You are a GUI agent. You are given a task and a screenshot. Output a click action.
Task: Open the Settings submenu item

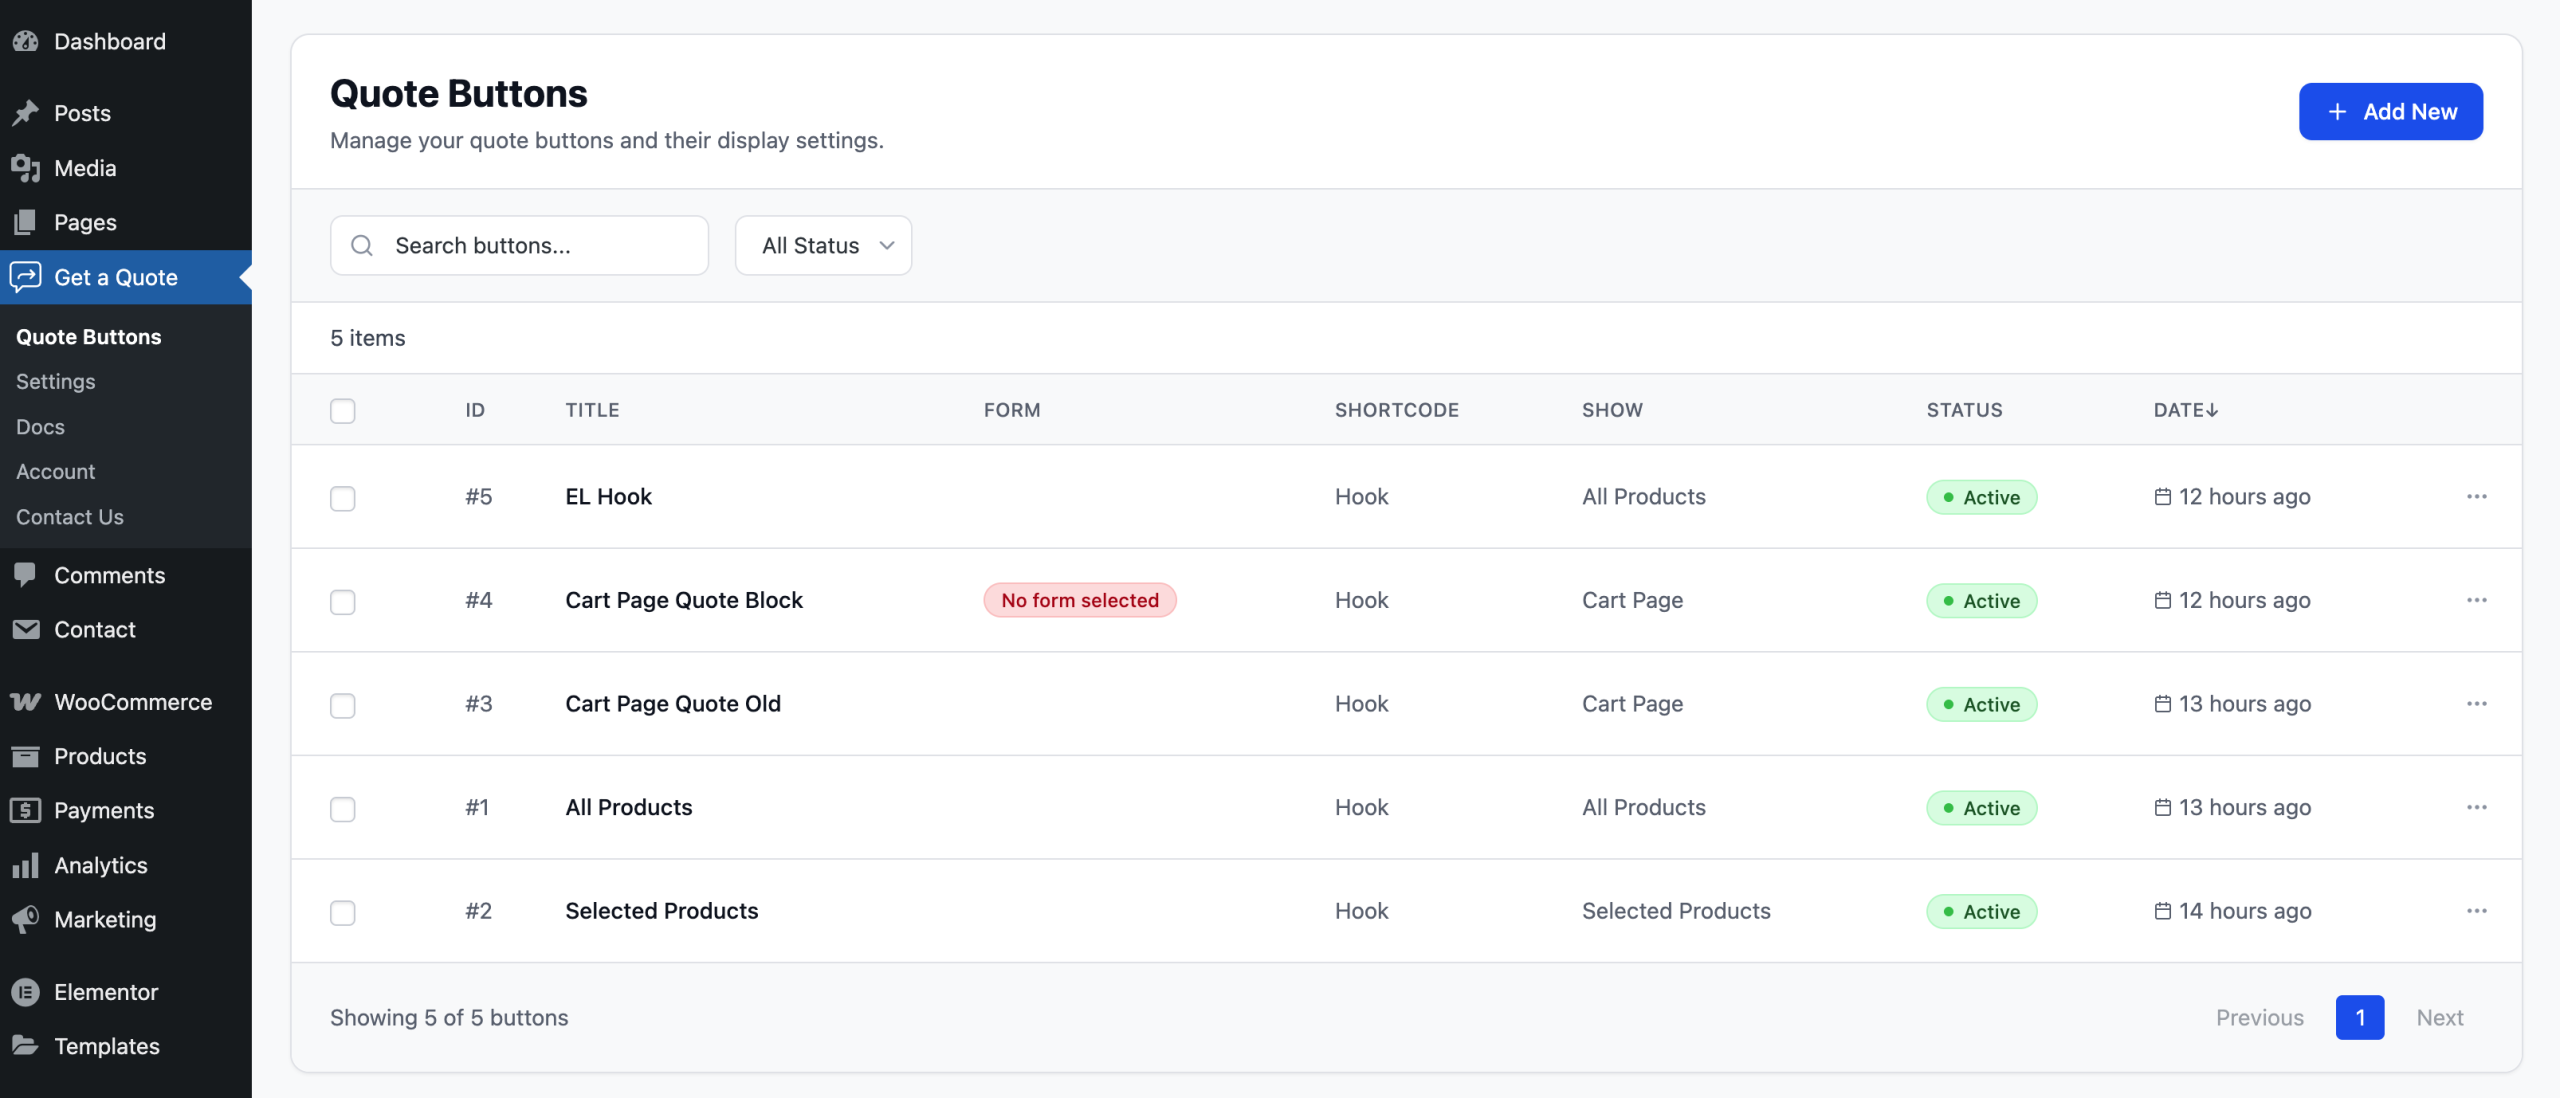tap(56, 382)
